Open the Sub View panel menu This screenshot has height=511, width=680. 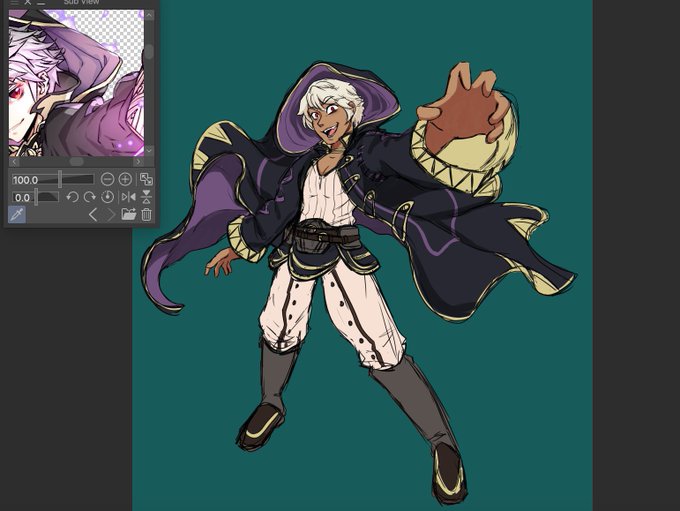point(14,2)
